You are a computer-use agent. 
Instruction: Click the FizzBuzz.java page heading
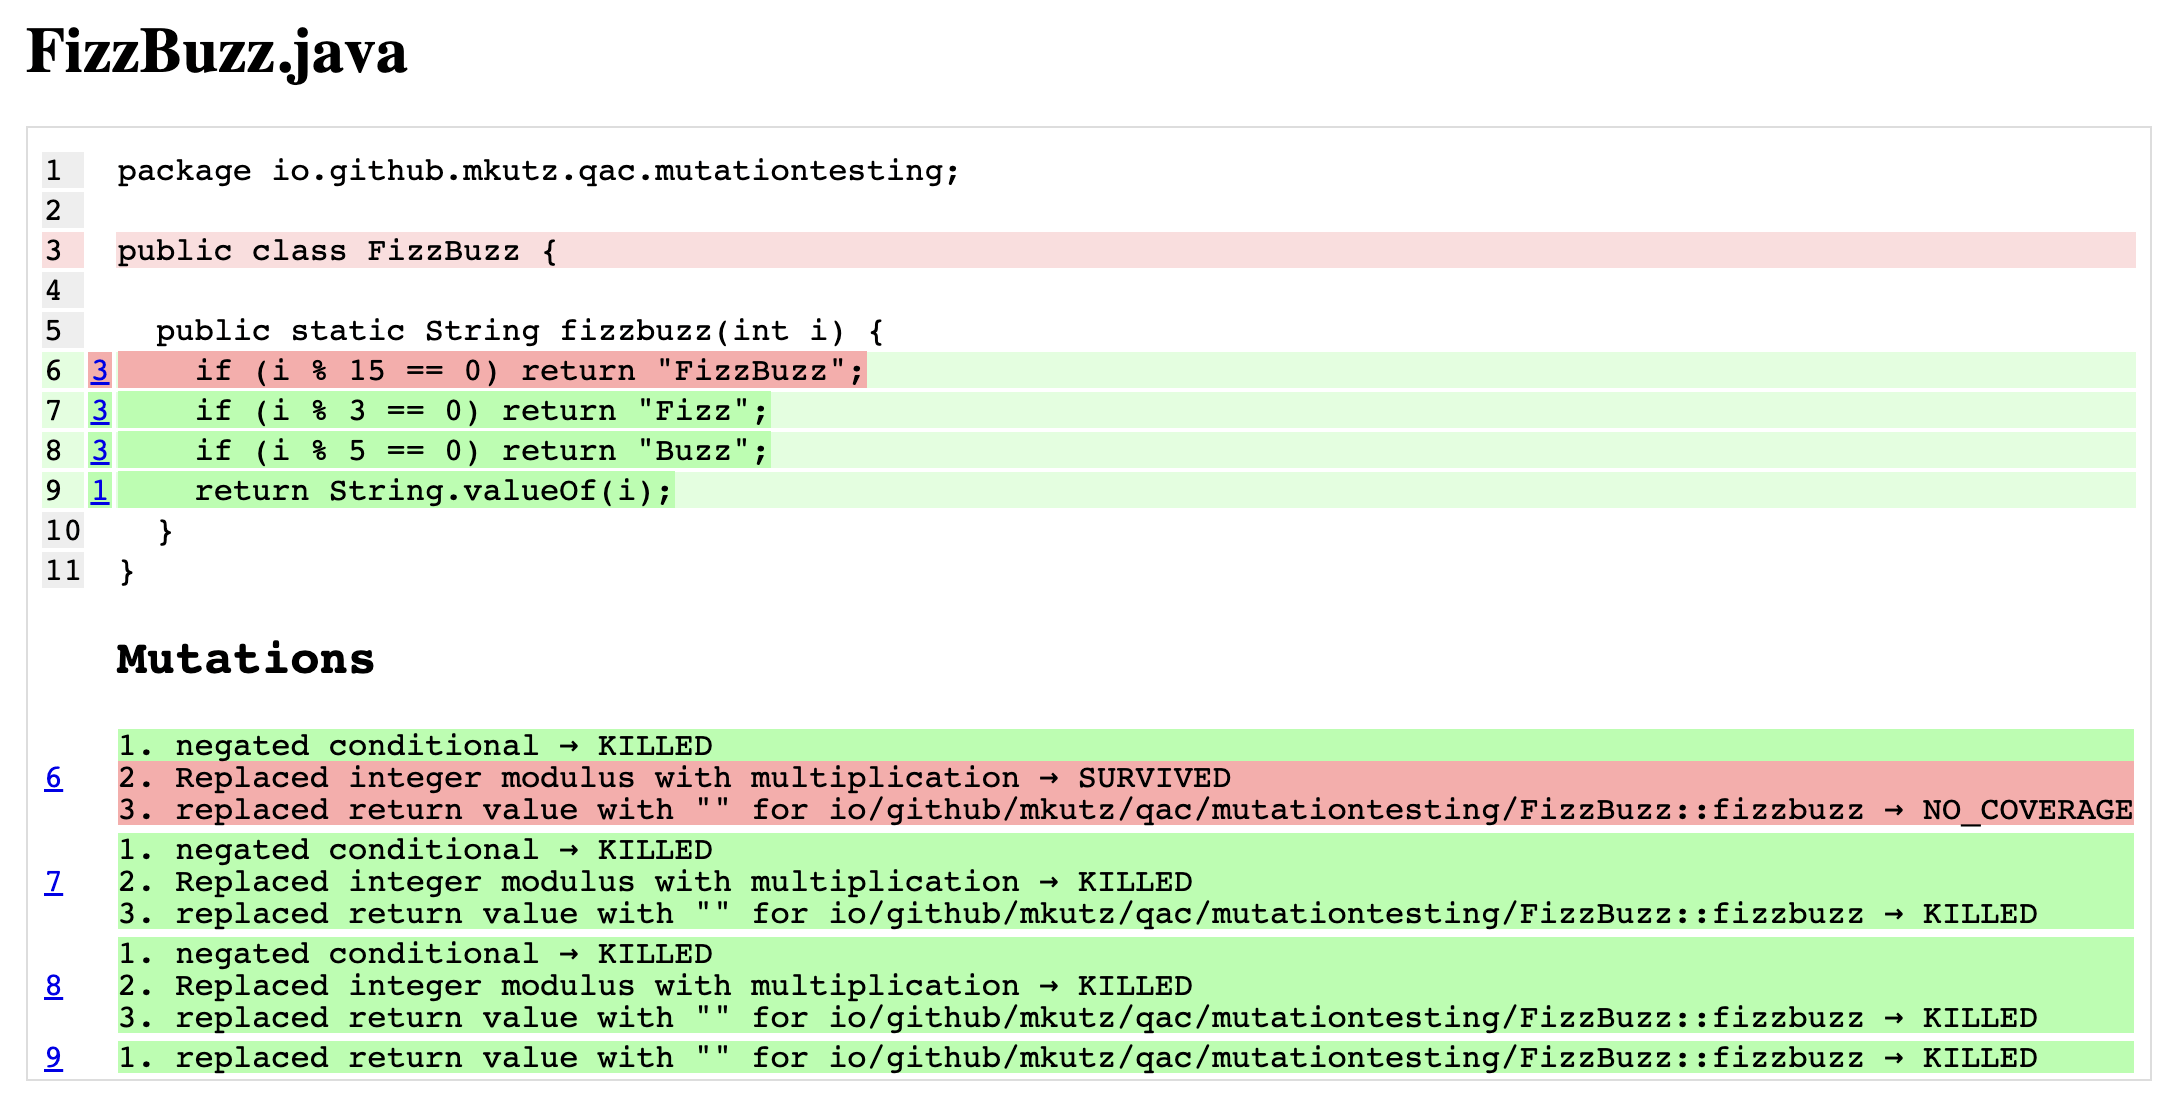[x=216, y=52]
